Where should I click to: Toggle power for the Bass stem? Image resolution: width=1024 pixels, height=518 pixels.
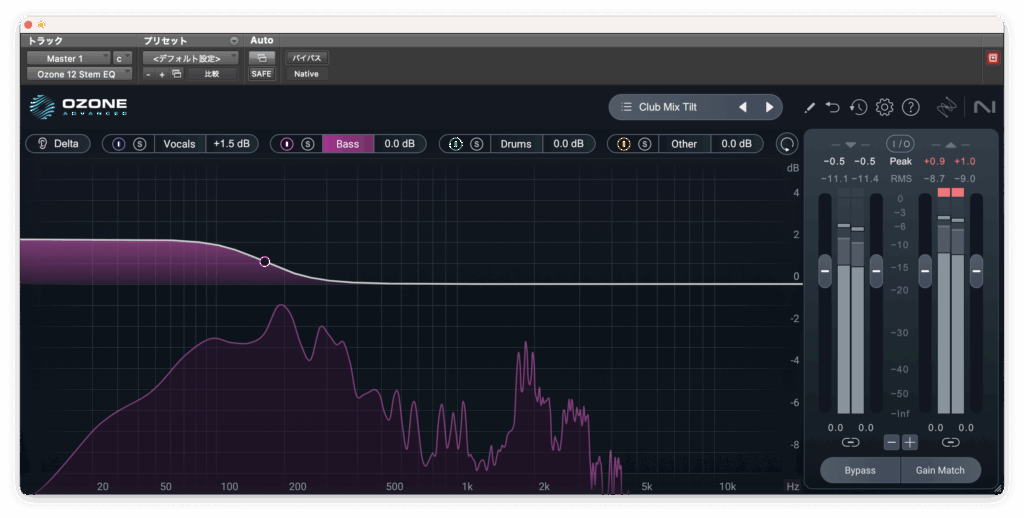pyautogui.click(x=287, y=144)
